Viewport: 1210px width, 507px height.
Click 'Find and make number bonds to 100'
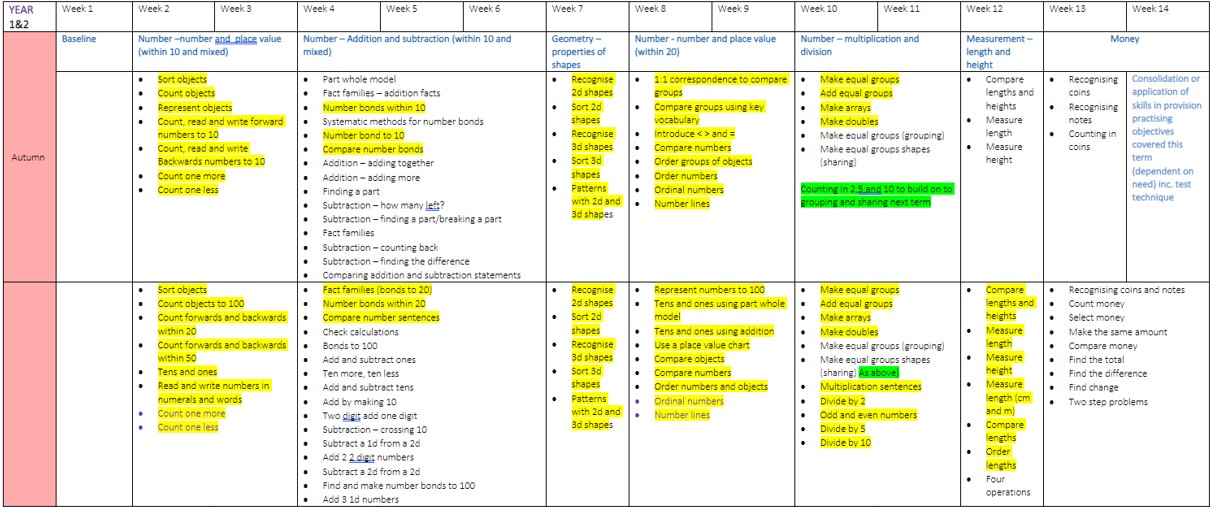398,486
